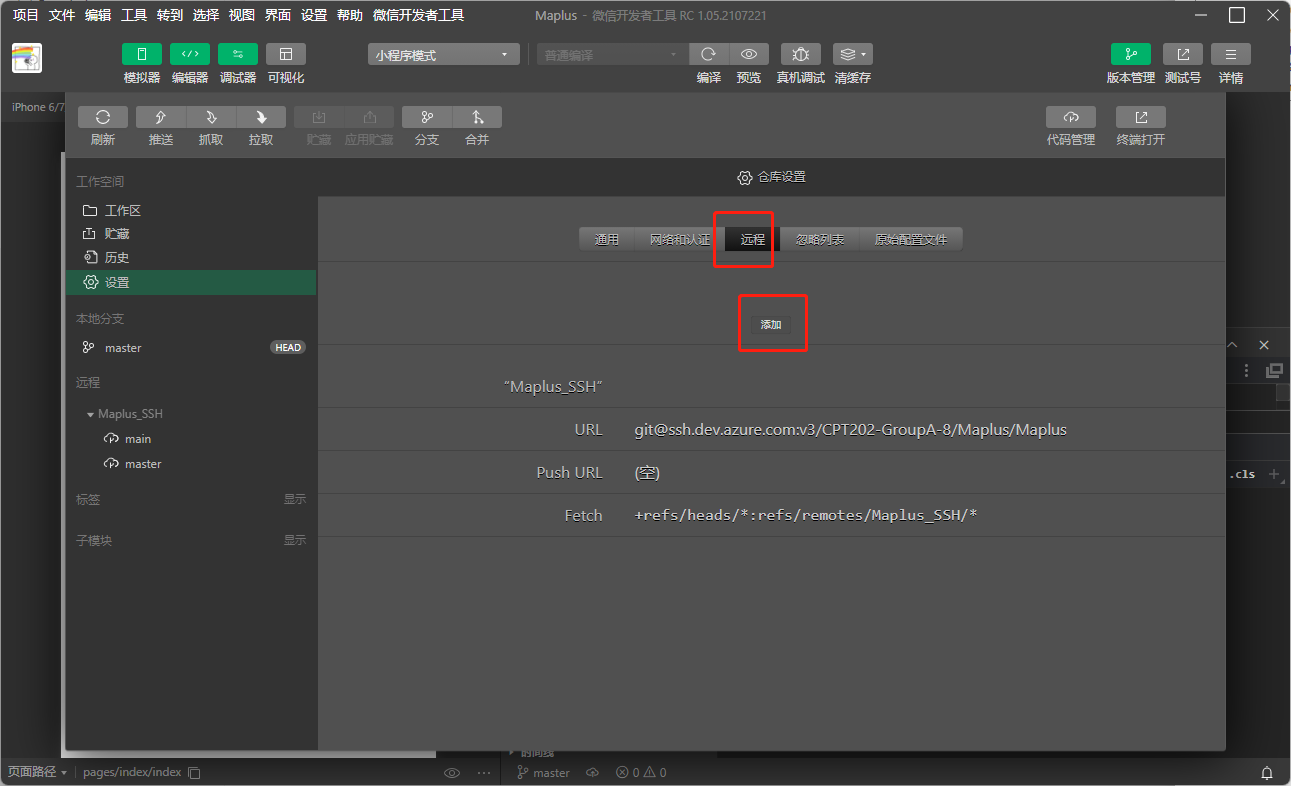1291x786 pixels.
Task: Click the remote URL value
Action: pos(851,430)
